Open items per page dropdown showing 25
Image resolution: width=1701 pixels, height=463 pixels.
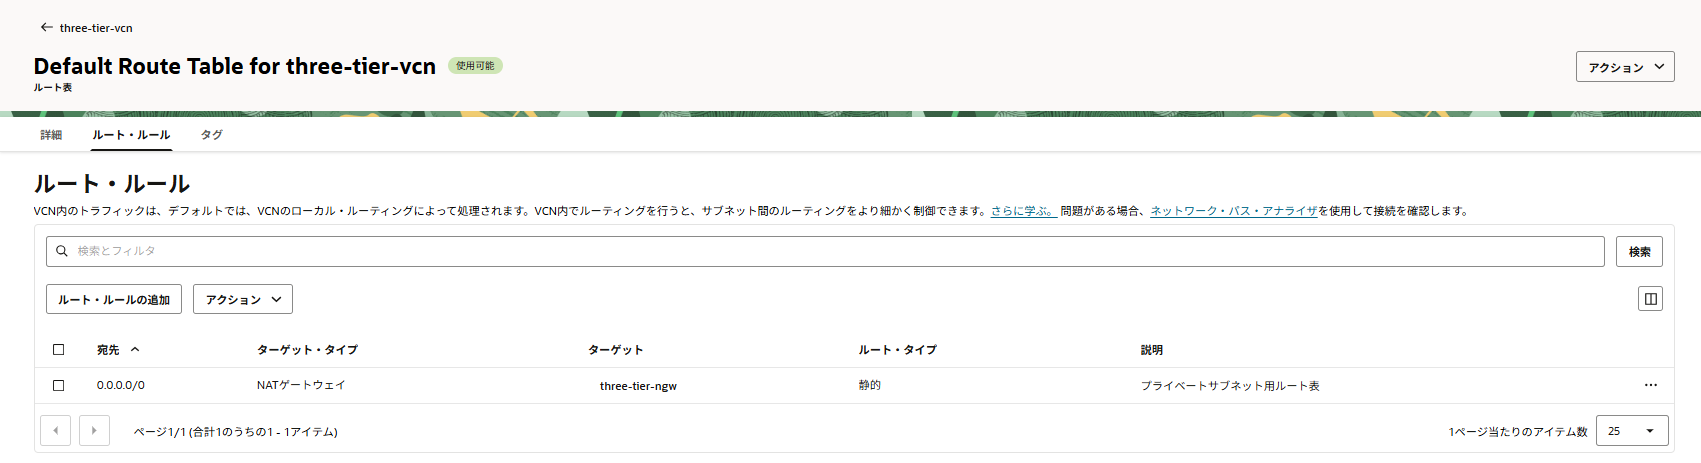pos(1632,431)
